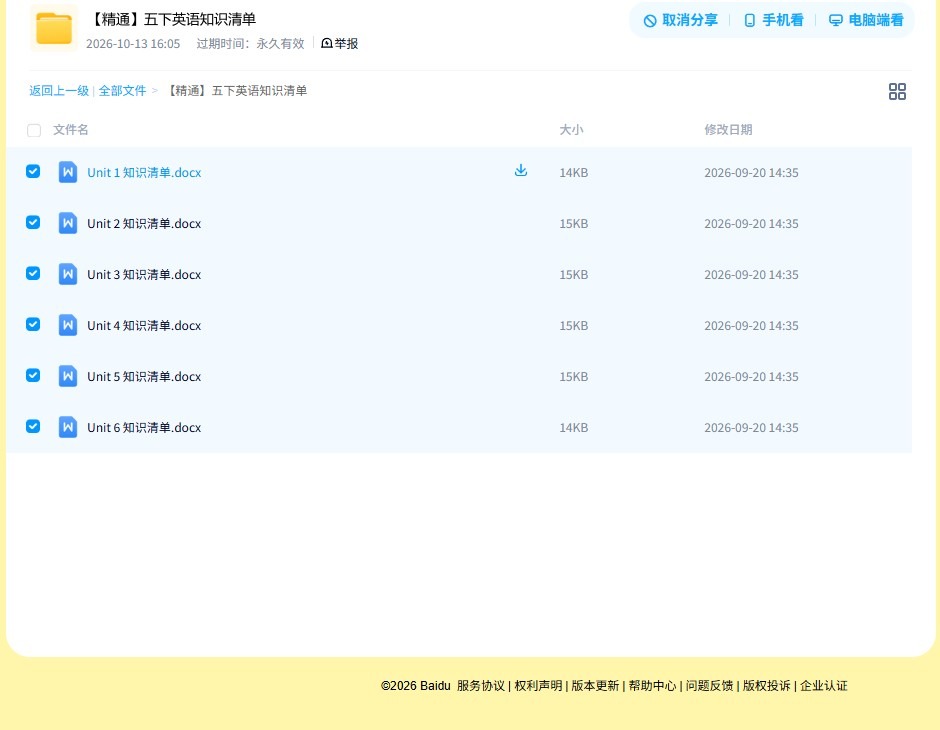Click the 手机看 button
The width and height of the screenshot is (940, 730).
coord(773,20)
